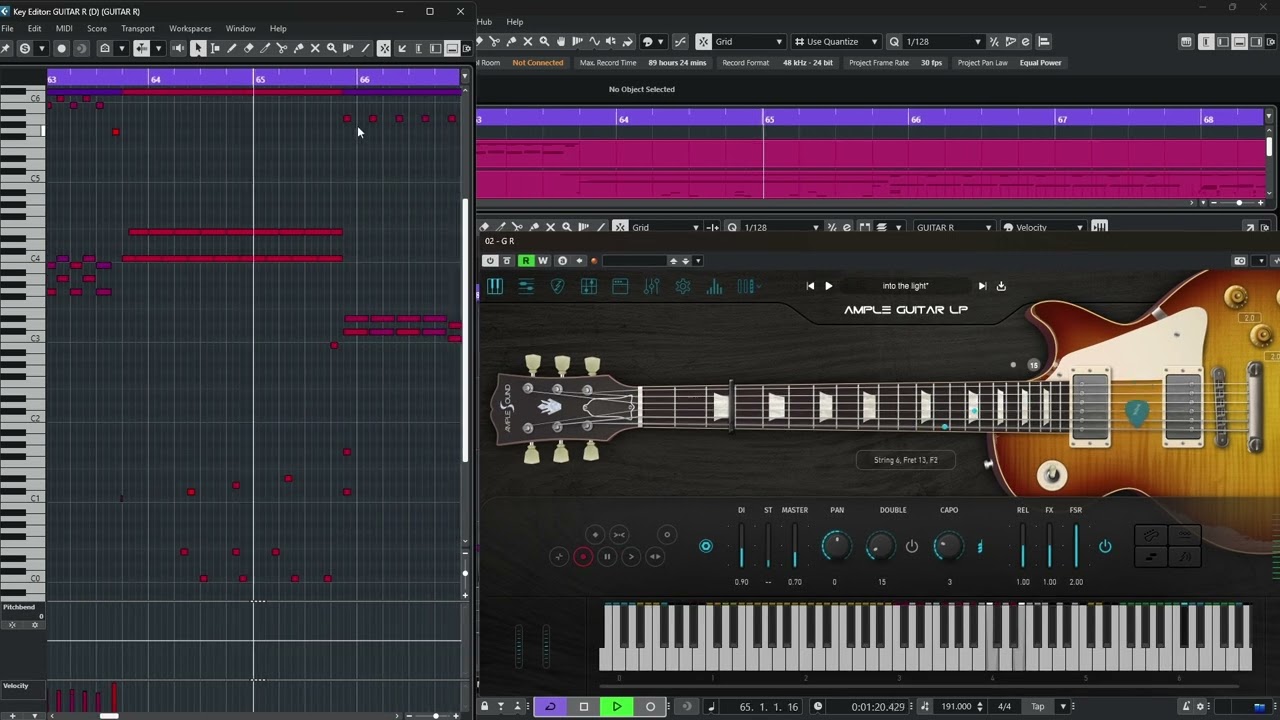Select the Erase tool in Key Editor
The image size is (1280, 720).
coord(249,48)
